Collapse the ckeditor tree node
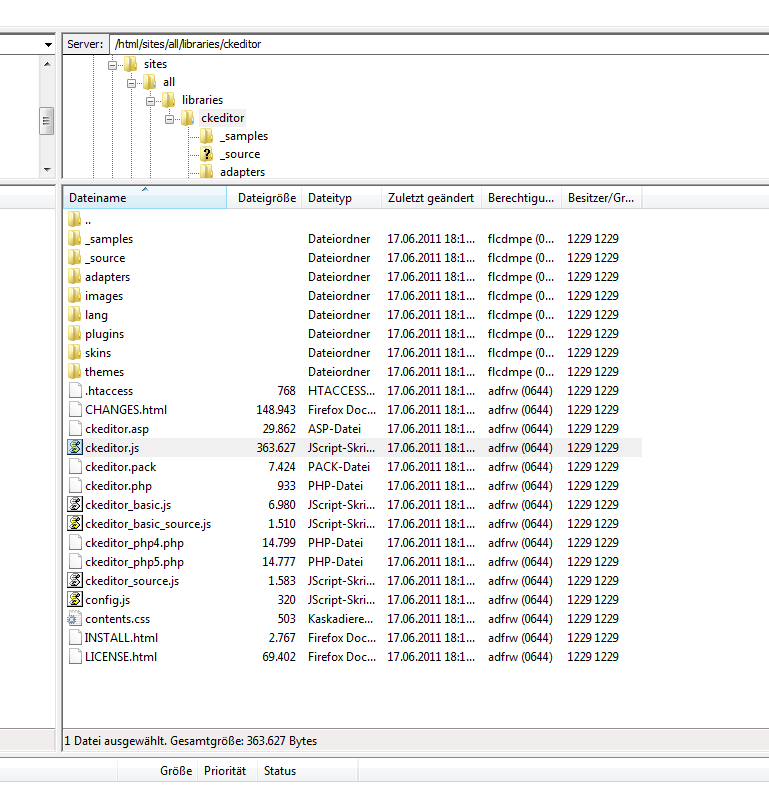769x806 pixels. pos(170,119)
